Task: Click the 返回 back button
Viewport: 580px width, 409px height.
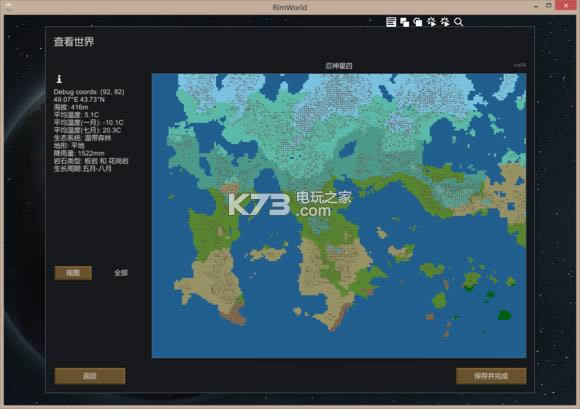Action: pyautogui.click(x=90, y=376)
